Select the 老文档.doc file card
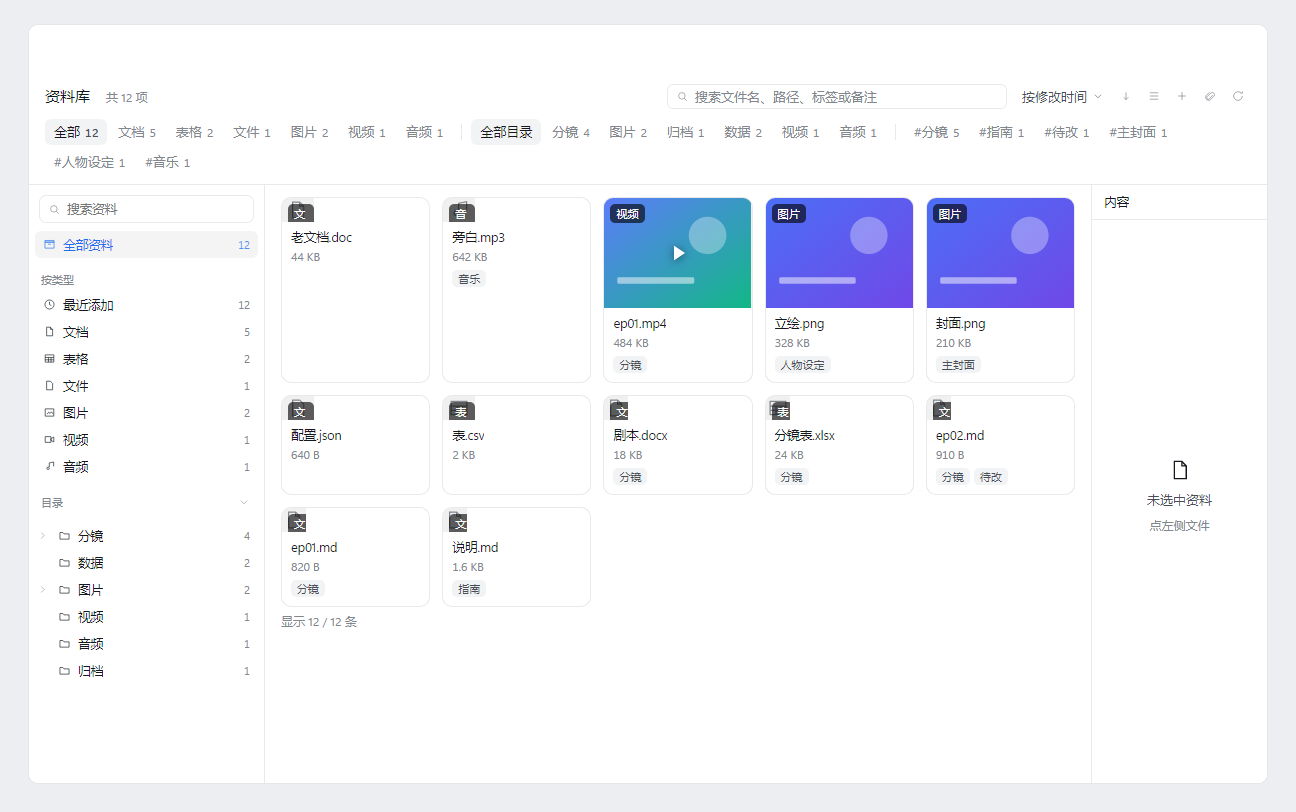The image size is (1296, 812). pyautogui.click(x=355, y=290)
